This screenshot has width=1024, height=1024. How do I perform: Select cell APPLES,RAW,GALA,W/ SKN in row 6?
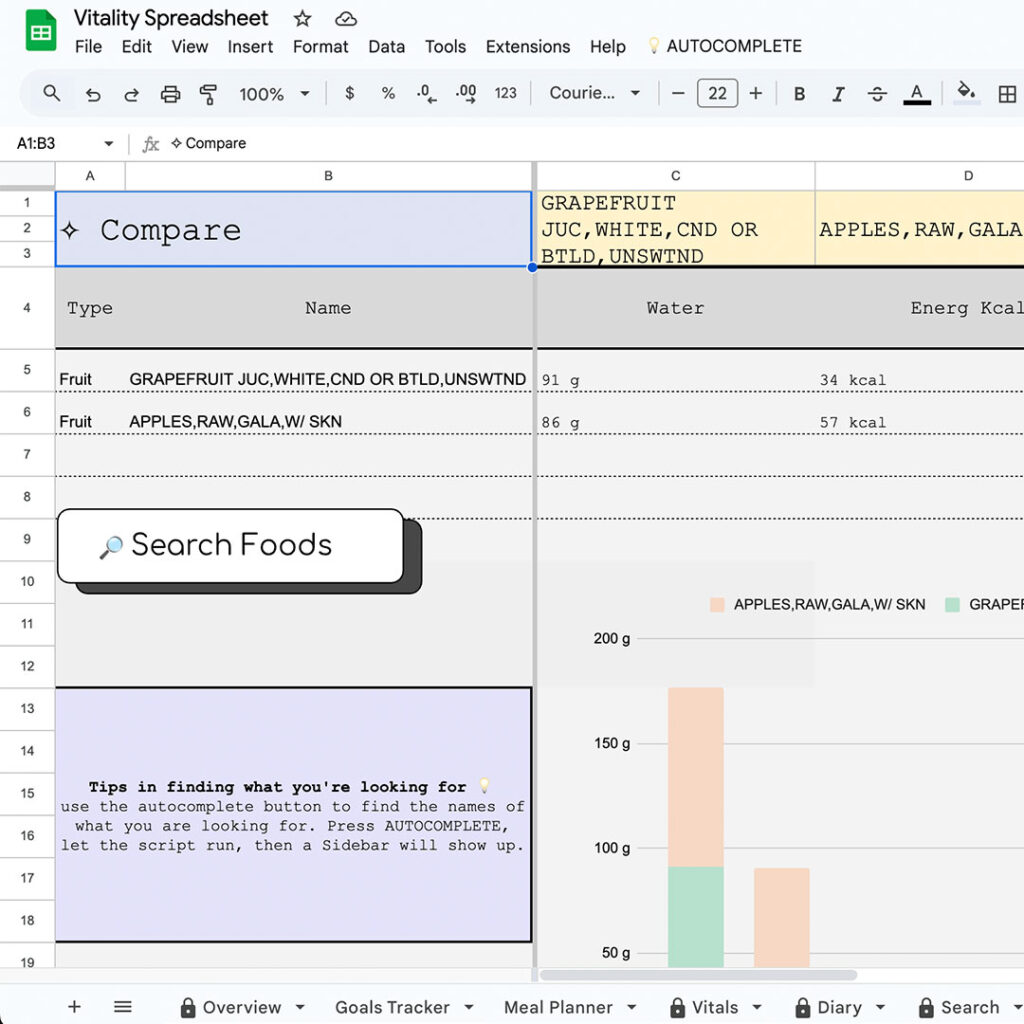pos(328,413)
